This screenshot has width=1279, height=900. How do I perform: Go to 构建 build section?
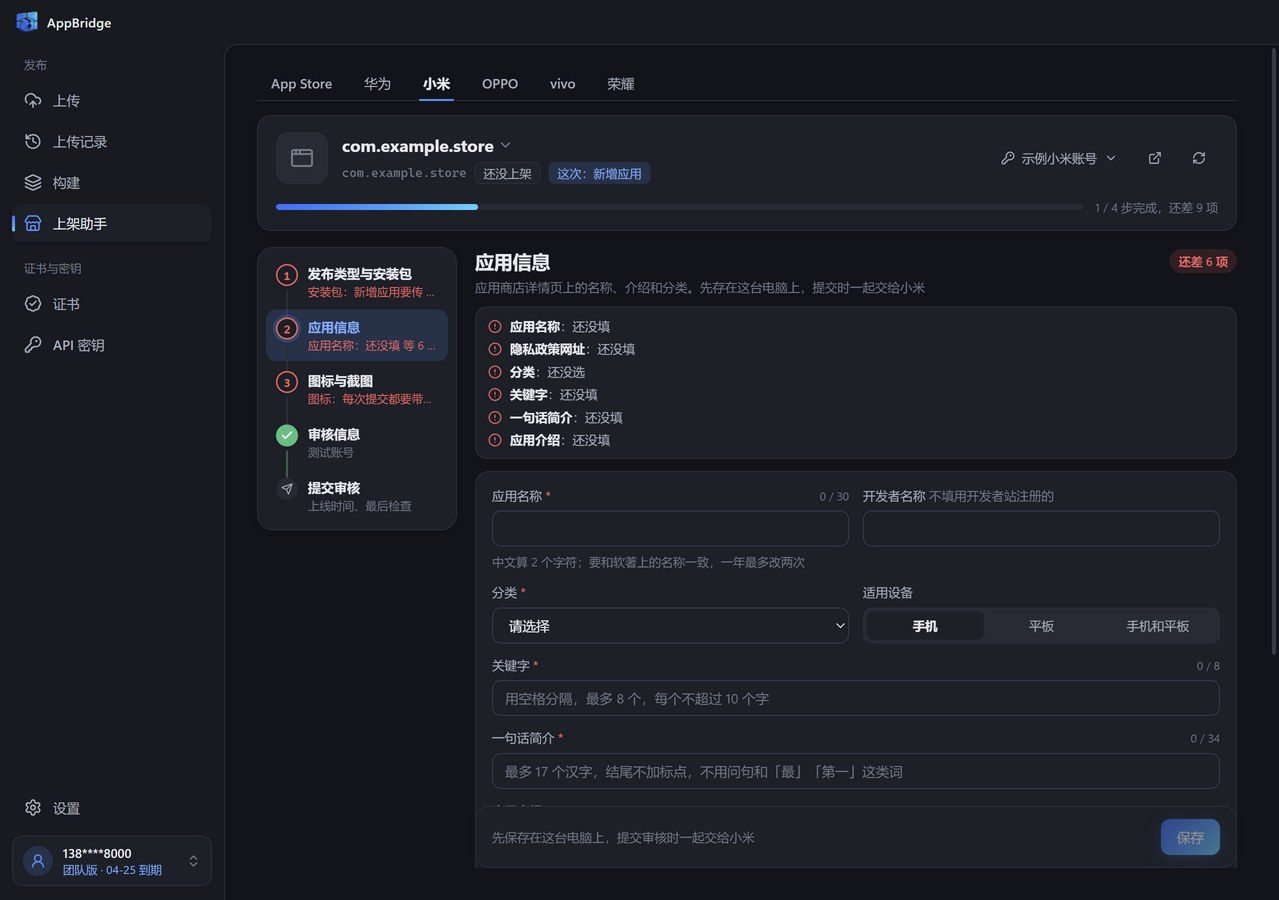pos(112,183)
